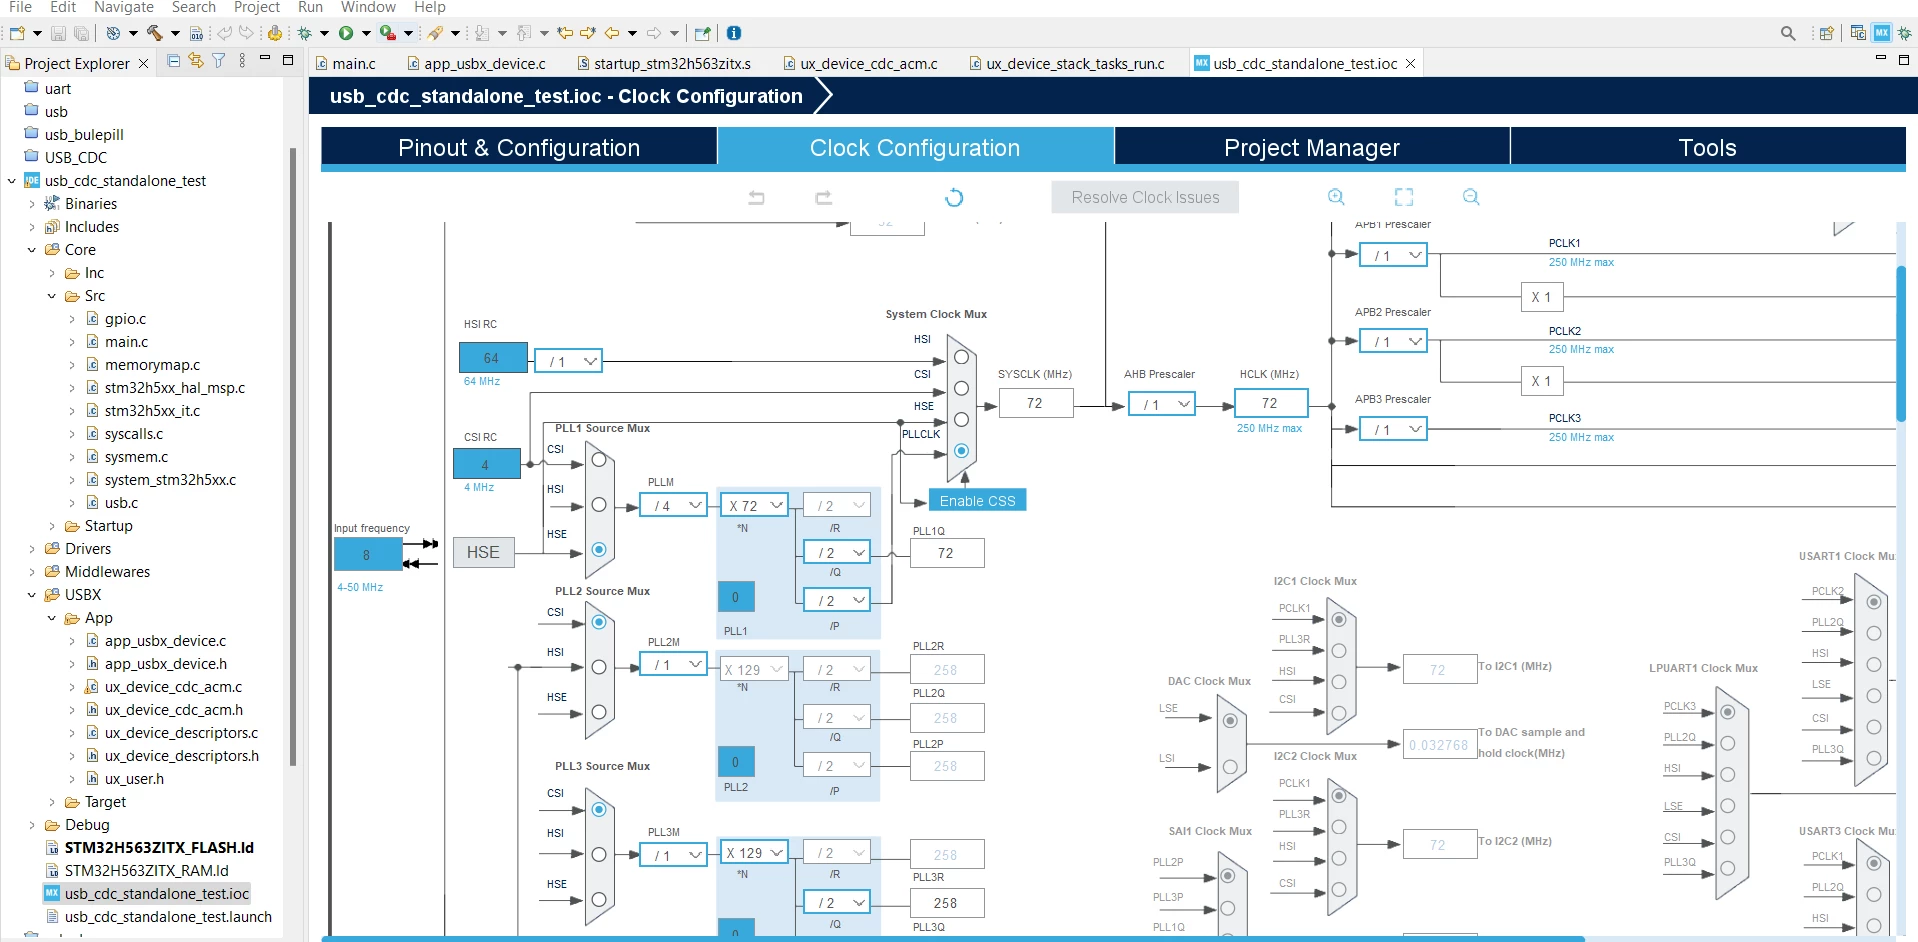The height and width of the screenshot is (942, 1918).
Task: Open the PLLM /4 divider dropdown
Action: coord(673,506)
